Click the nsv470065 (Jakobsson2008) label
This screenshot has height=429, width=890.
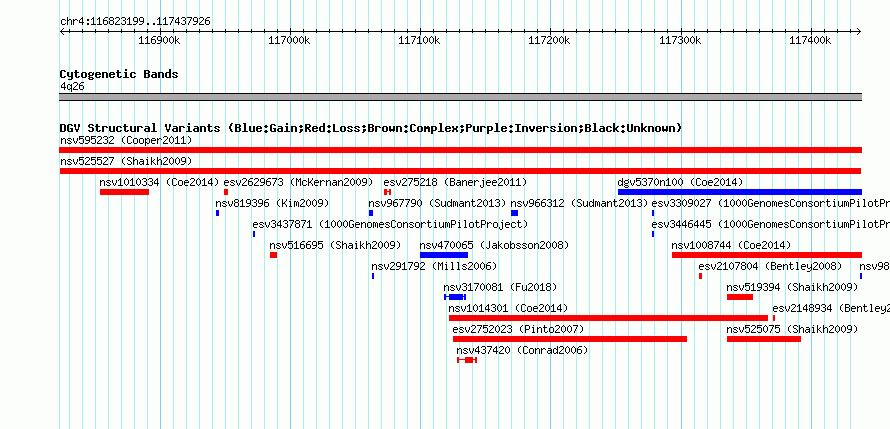tap(494, 245)
